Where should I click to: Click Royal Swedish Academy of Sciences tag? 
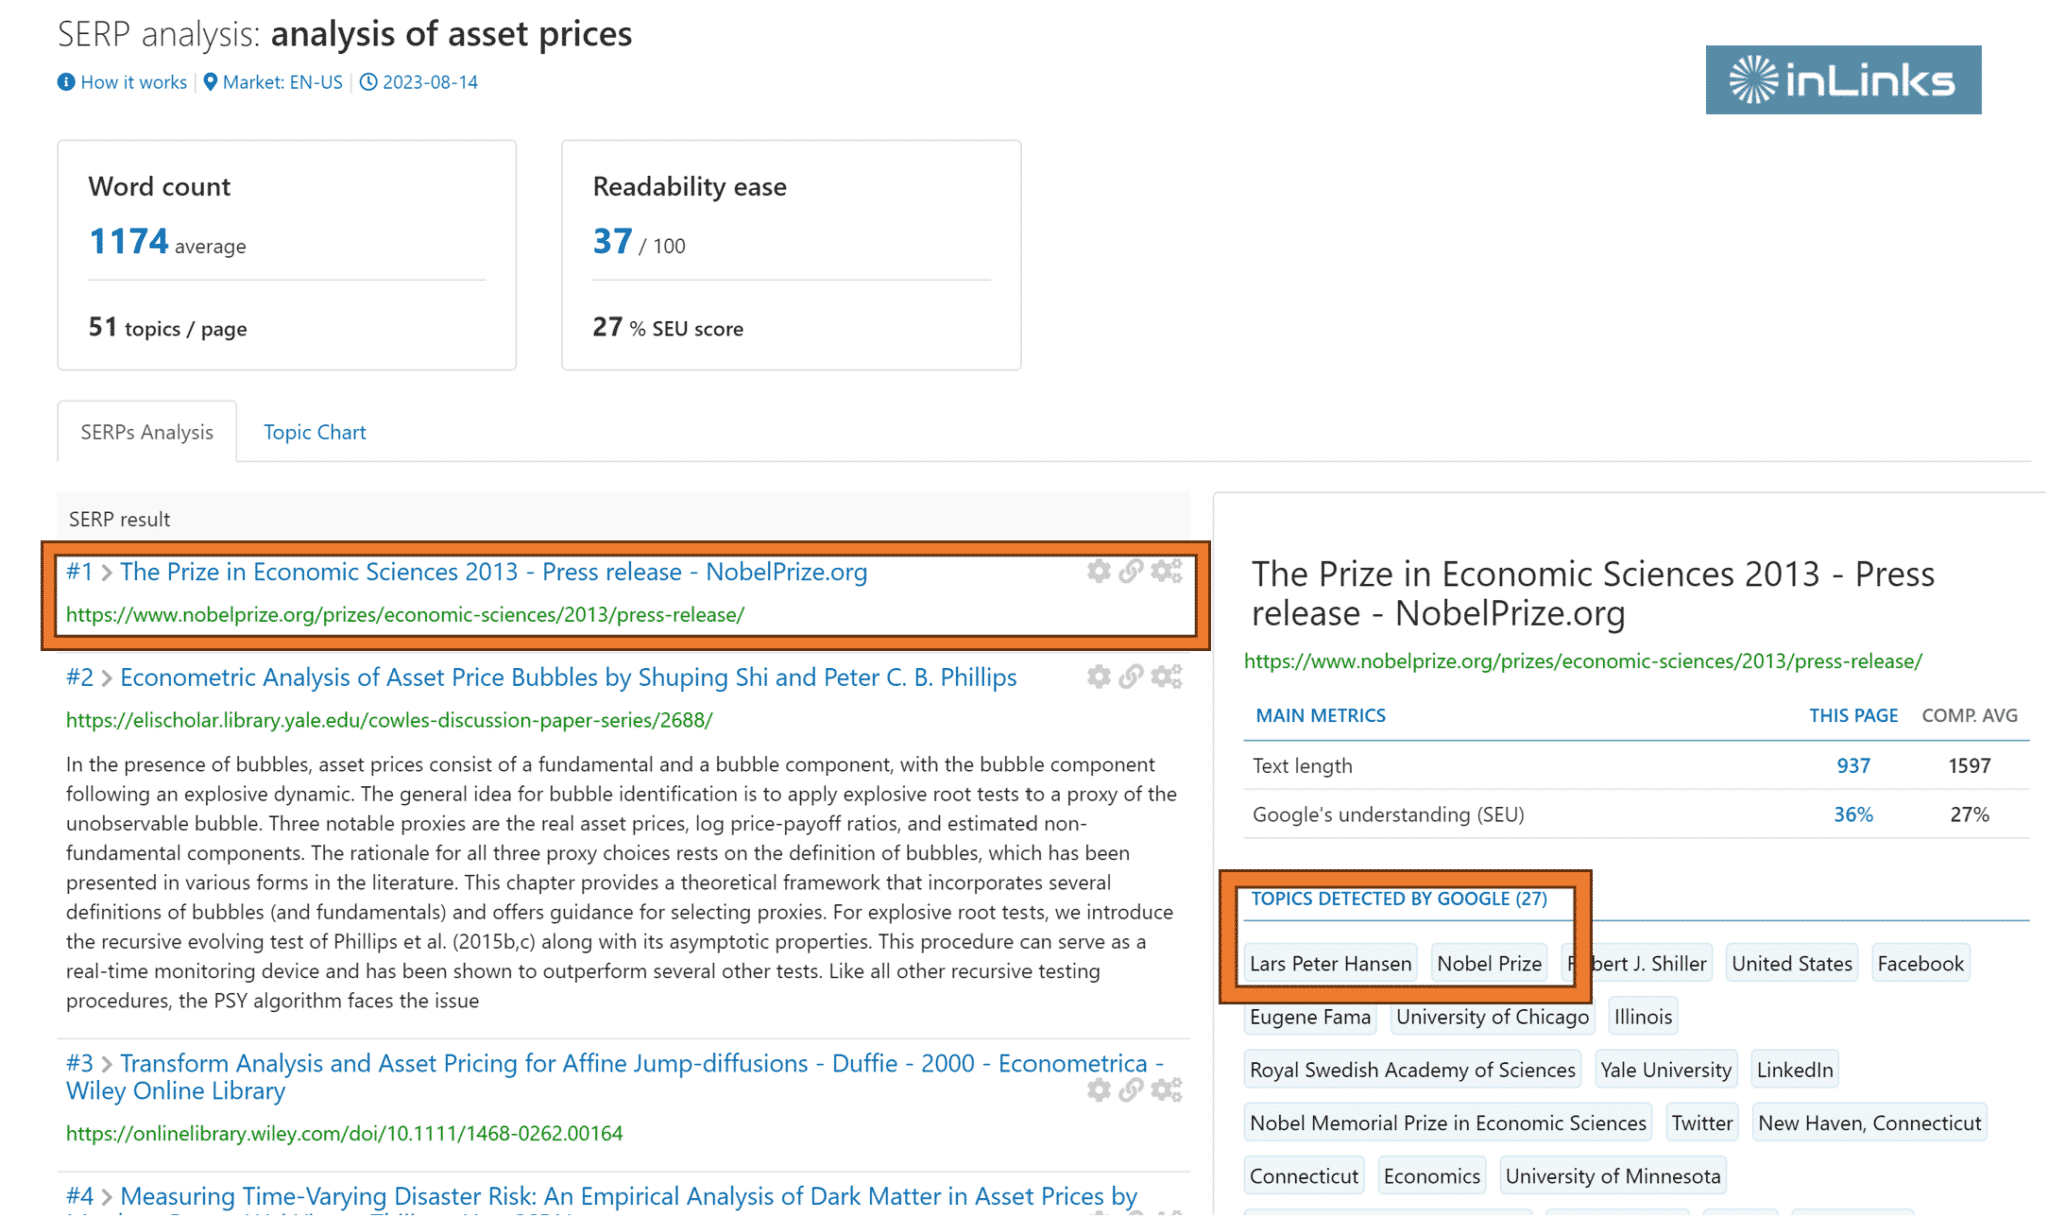(1412, 1069)
